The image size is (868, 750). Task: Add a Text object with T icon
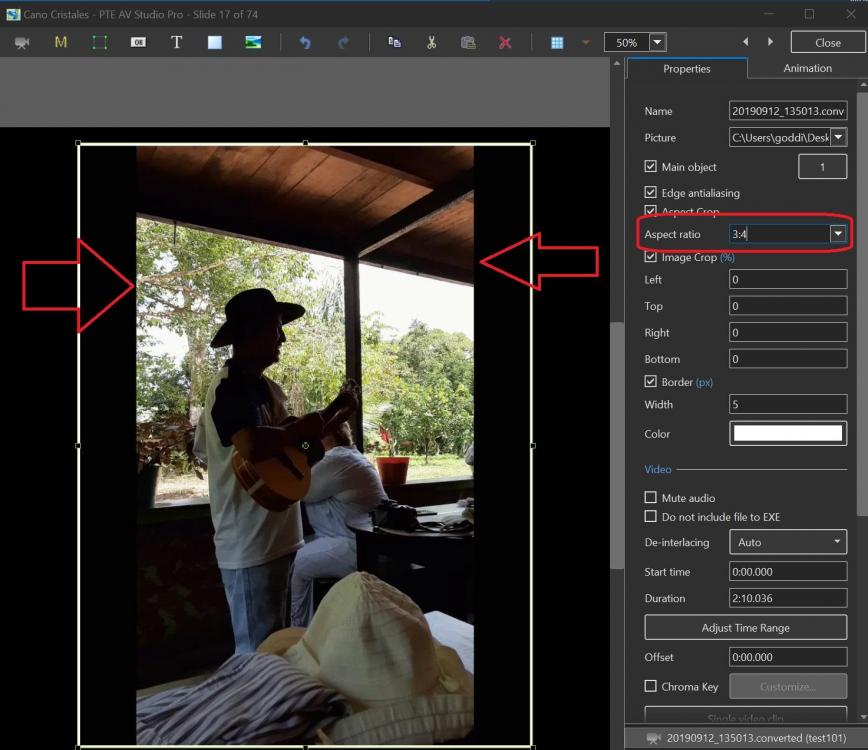[176, 43]
